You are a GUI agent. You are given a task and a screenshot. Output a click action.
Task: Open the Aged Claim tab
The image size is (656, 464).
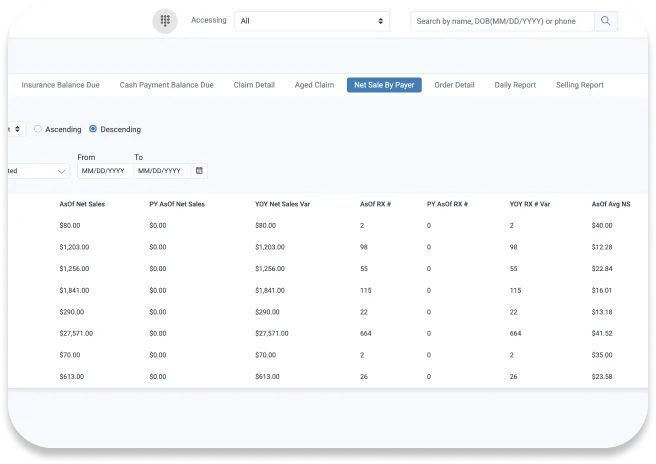coord(314,85)
